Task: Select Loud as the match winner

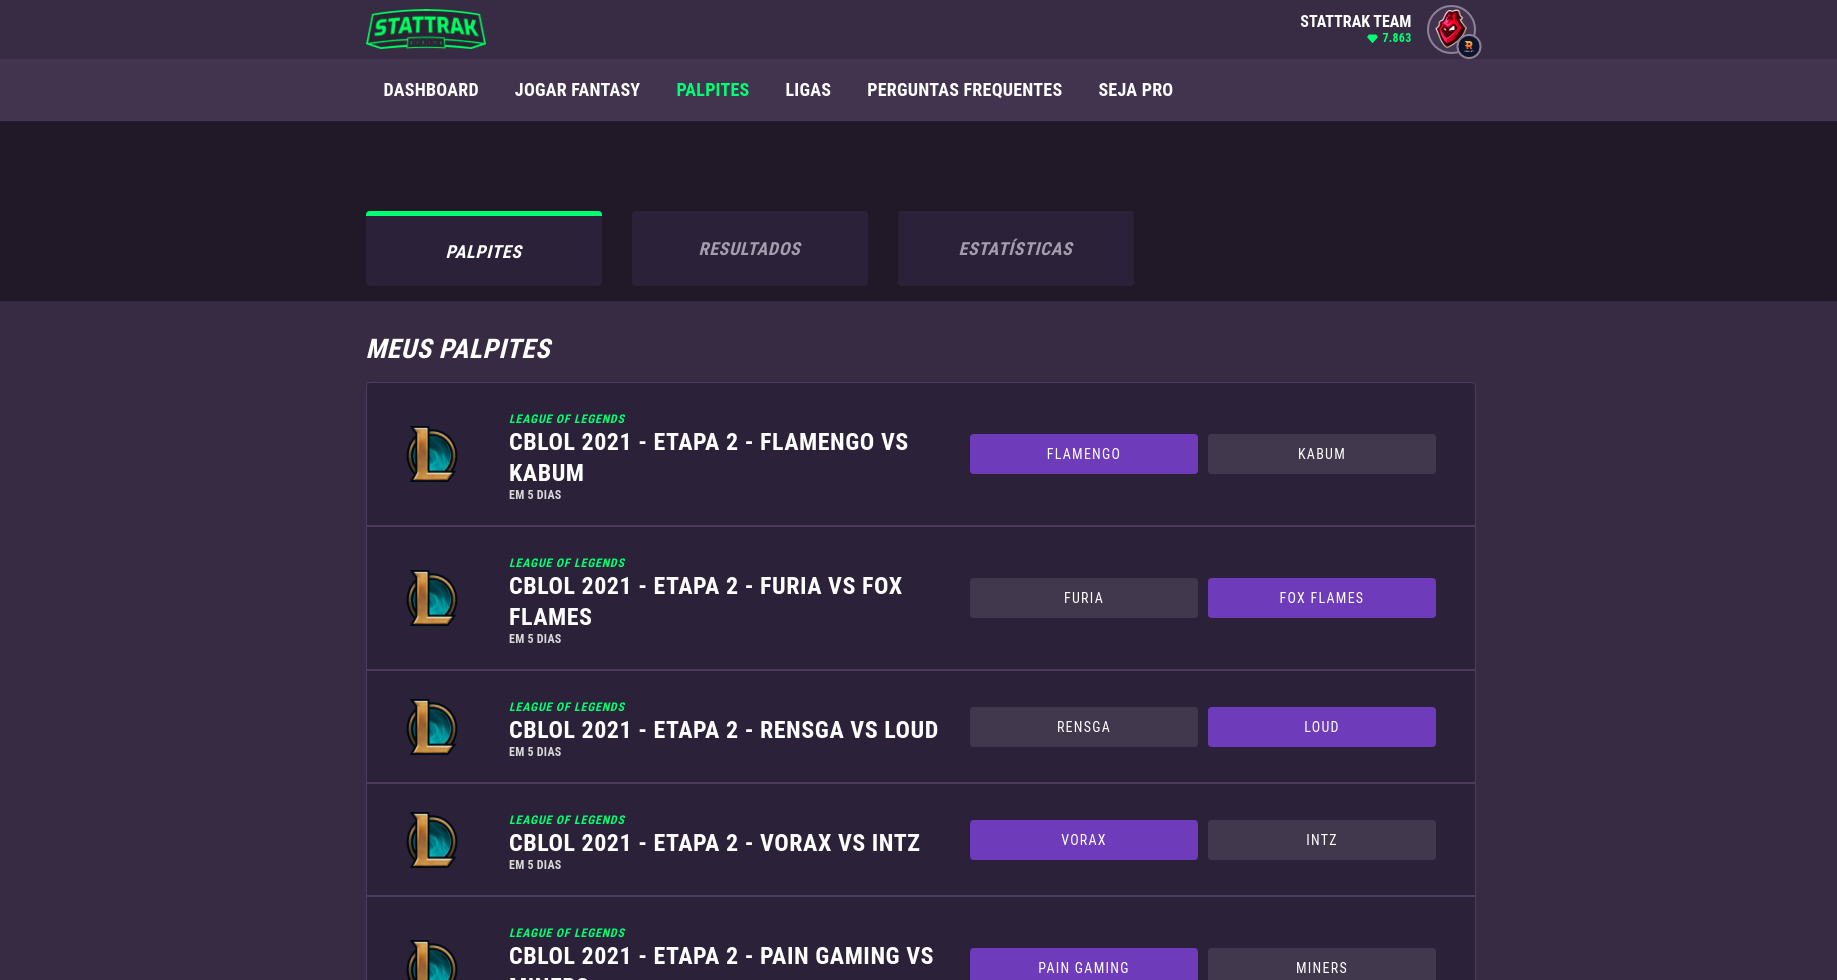Action: click(x=1322, y=727)
